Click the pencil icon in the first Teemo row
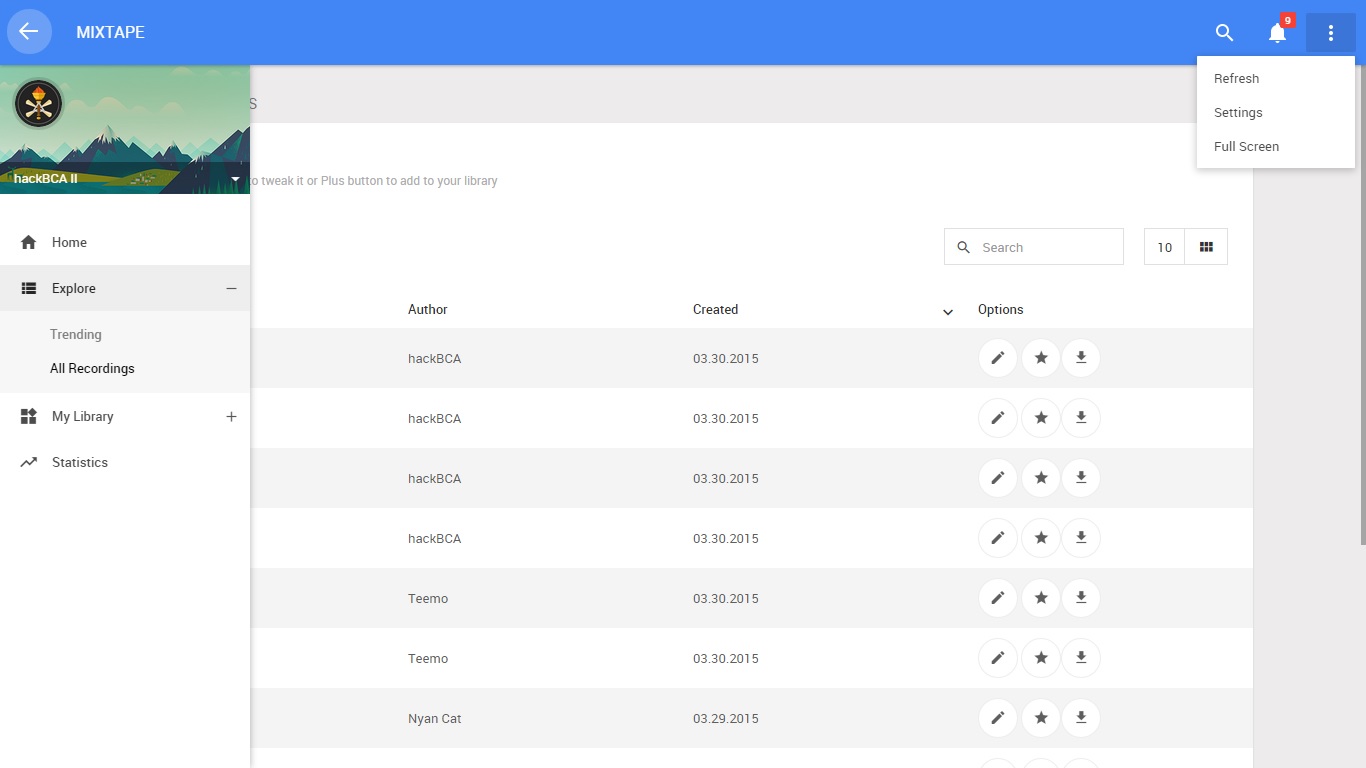Viewport: 1366px width, 768px height. (x=997, y=598)
